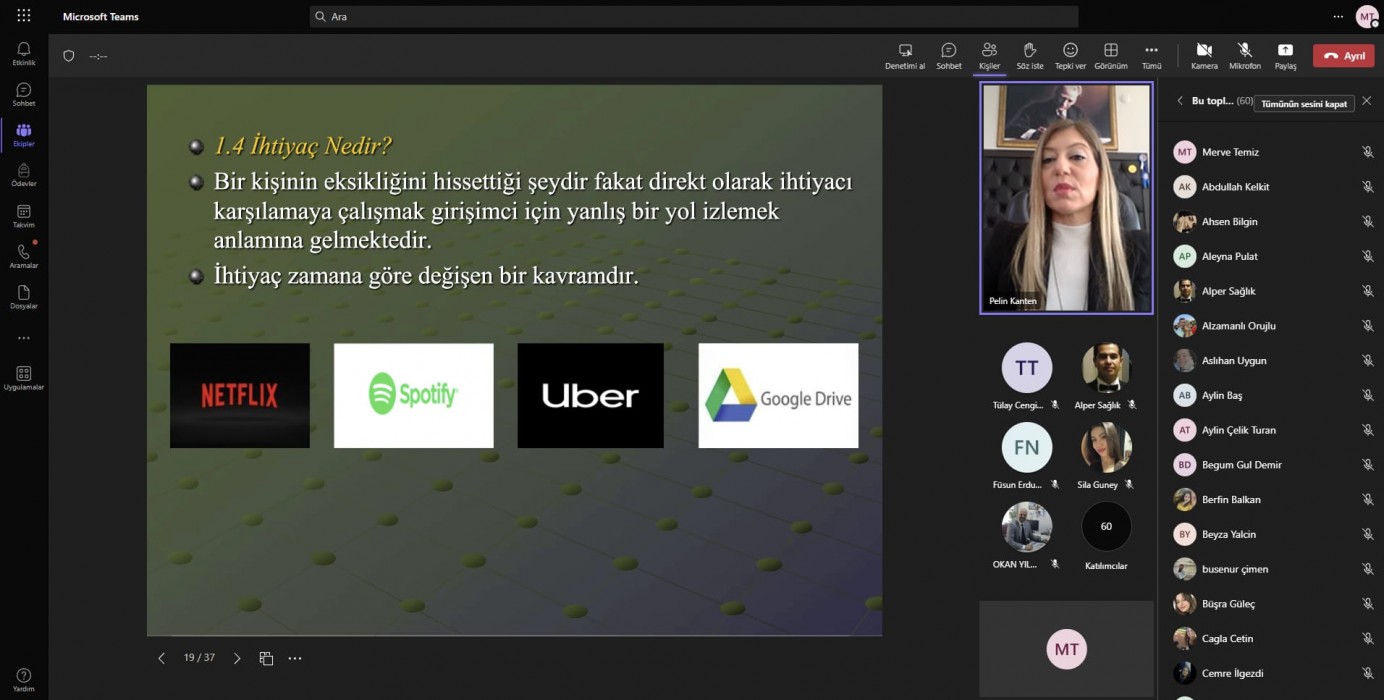The image size is (1384, 700).
Task: Toggle the Mikrofon microphone
Action: point(1245,56)
